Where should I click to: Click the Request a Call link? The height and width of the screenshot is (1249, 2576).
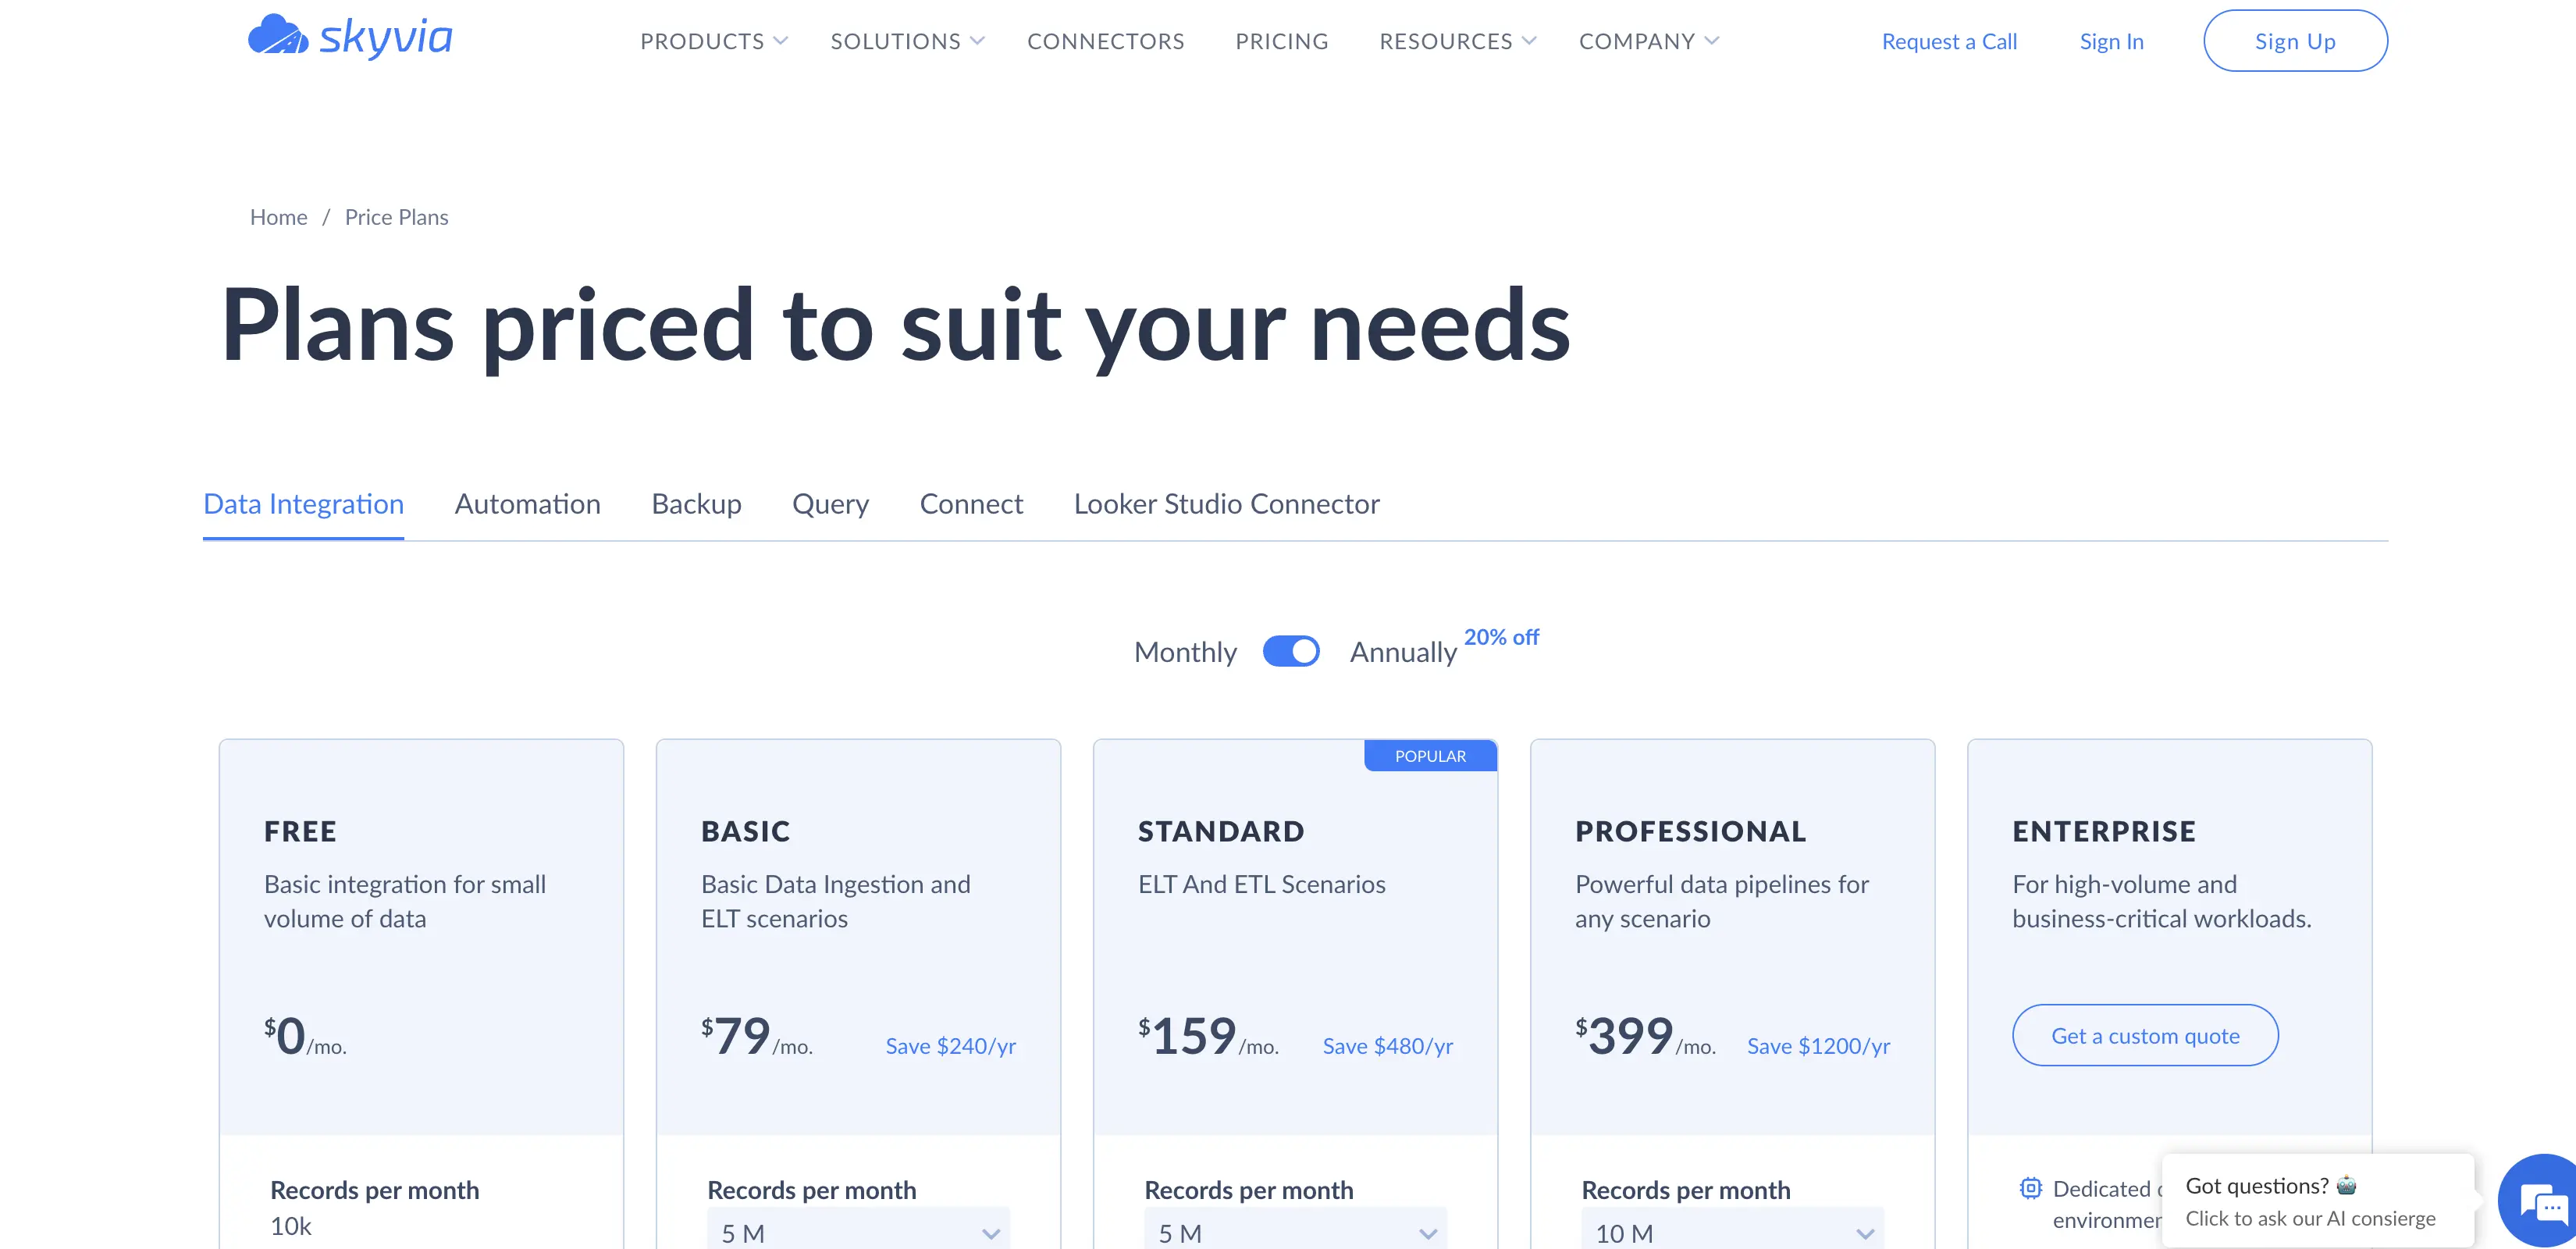coord(1949,41)
